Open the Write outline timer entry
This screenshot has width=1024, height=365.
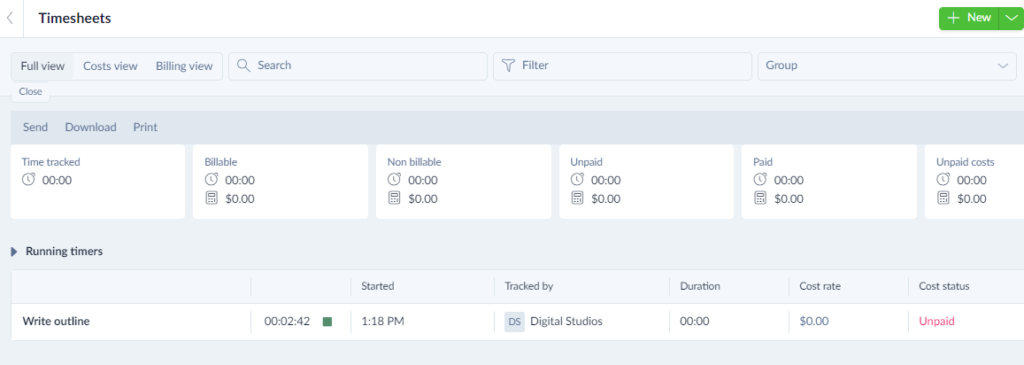coord(56,321)
